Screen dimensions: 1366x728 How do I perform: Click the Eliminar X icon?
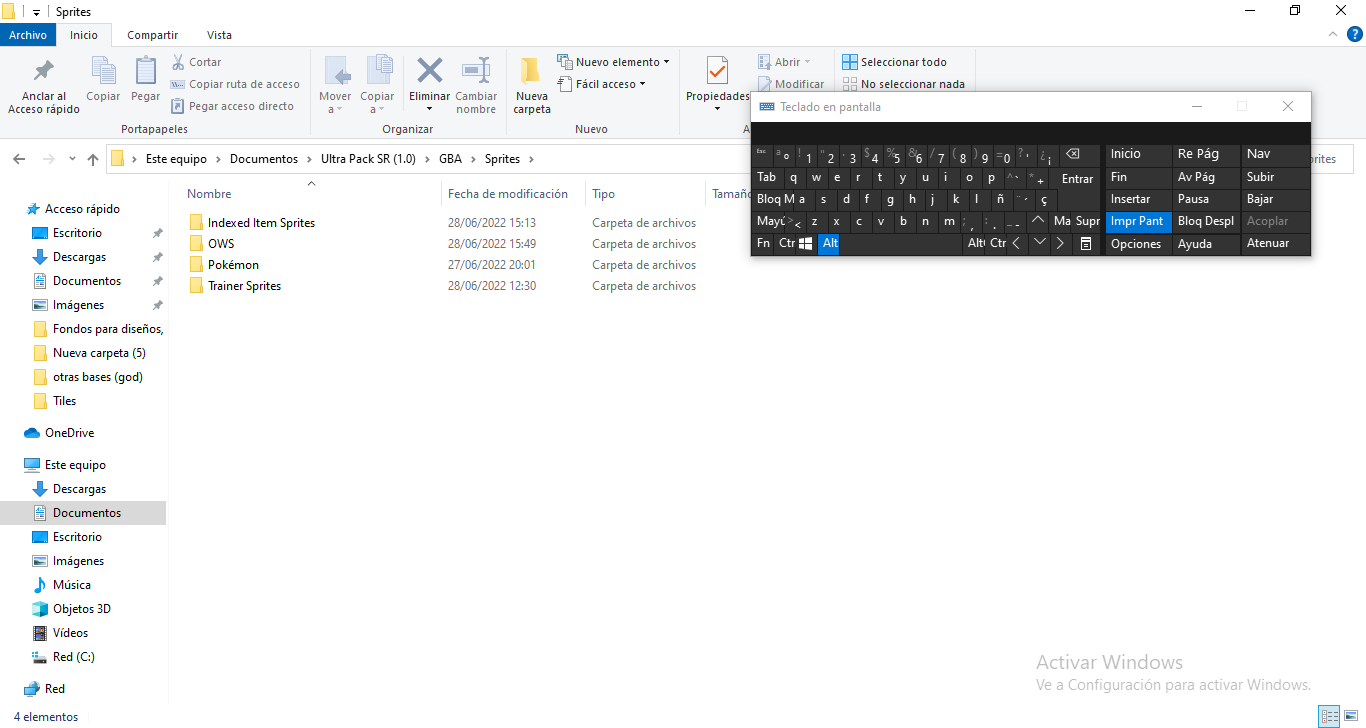[430, 71]
